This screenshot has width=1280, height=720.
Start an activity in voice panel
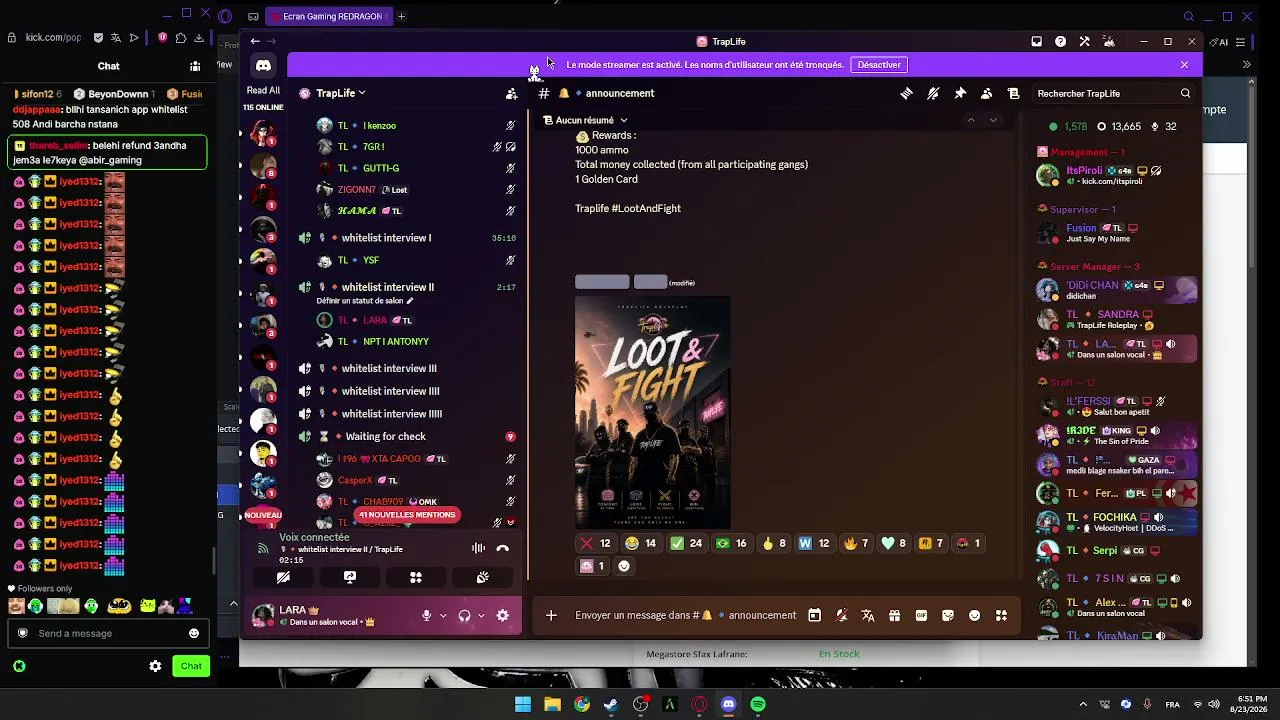(x=416, y=577)
